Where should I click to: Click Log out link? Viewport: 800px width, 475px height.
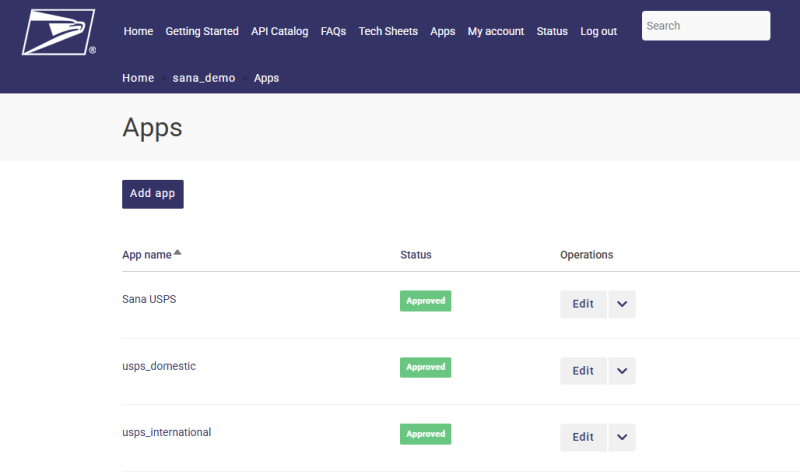[598, 31]
